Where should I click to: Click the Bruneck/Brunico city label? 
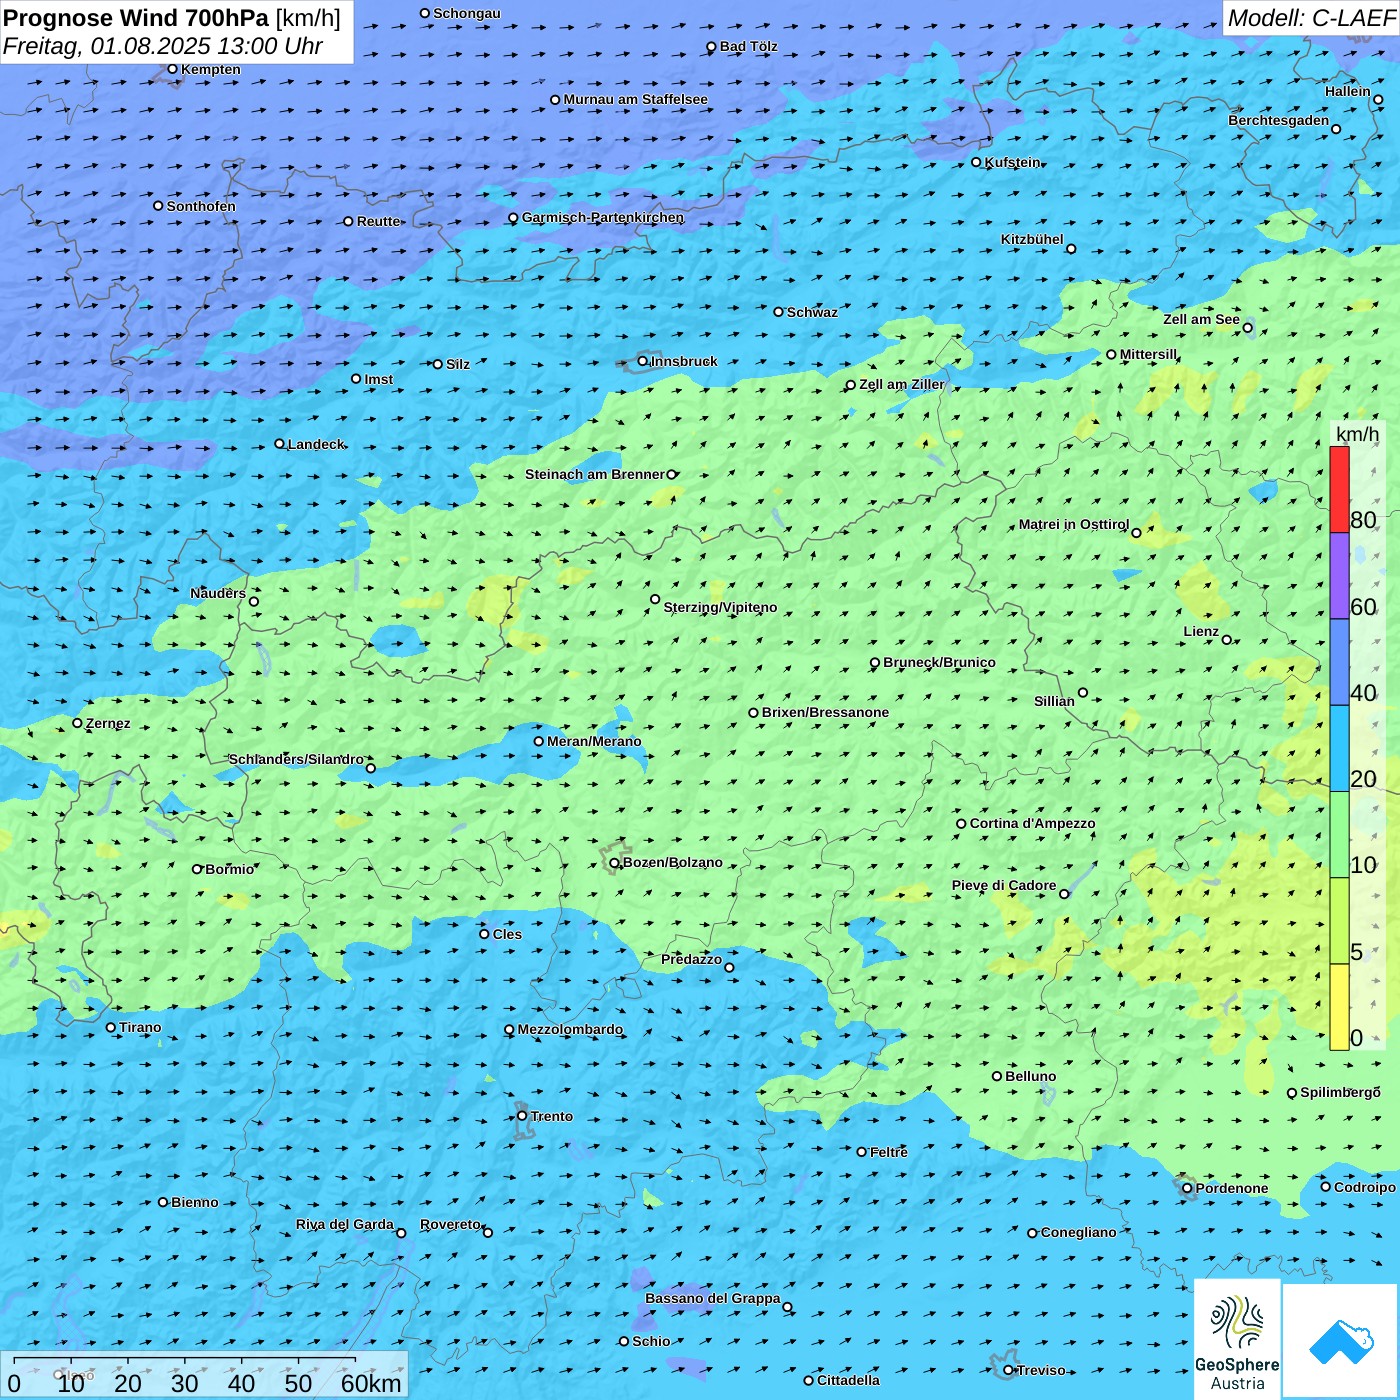(939, 662)
